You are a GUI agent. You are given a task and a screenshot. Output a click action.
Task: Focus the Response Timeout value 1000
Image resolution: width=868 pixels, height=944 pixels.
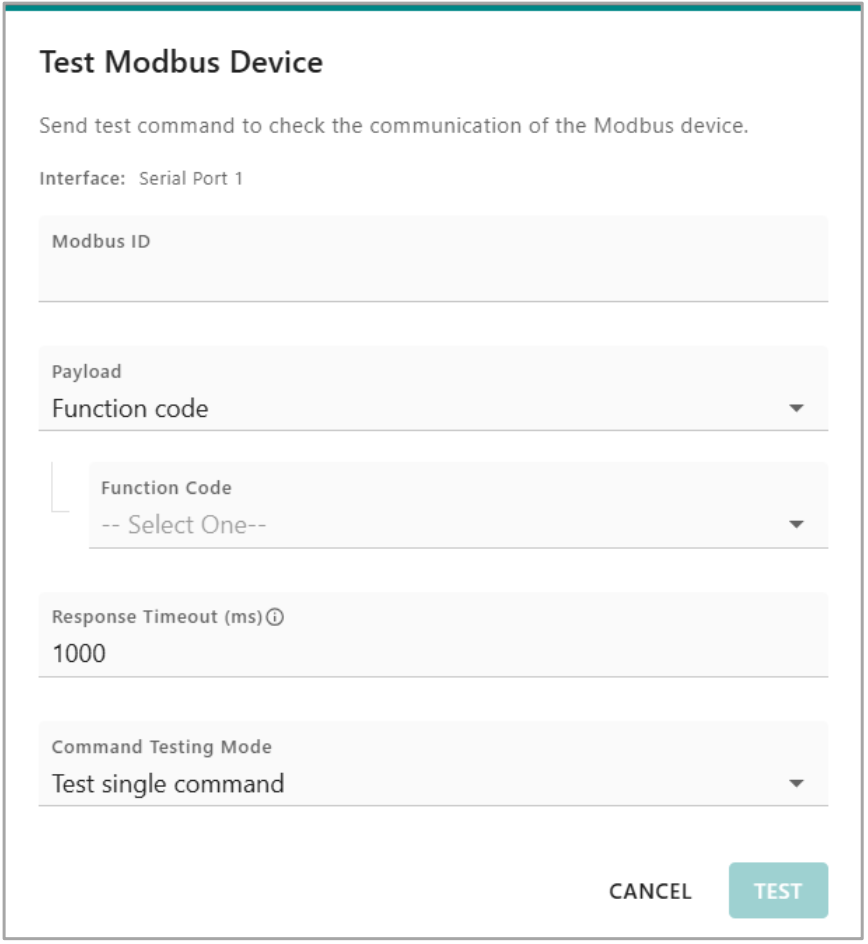79,654
